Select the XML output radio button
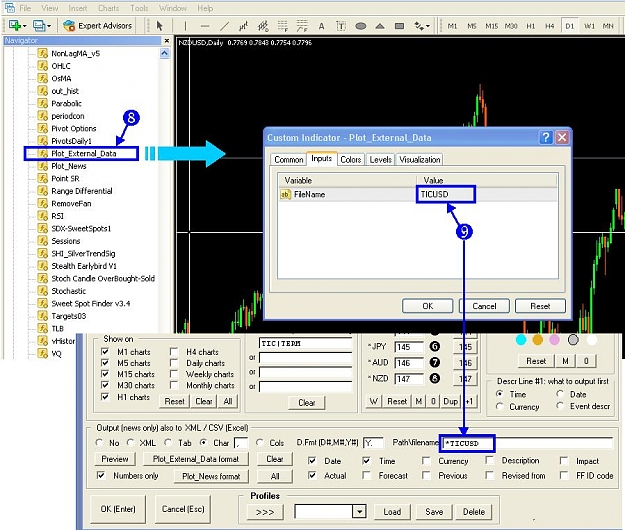The height and width of the screenshot is (530, 625). (x=130, y=443)
